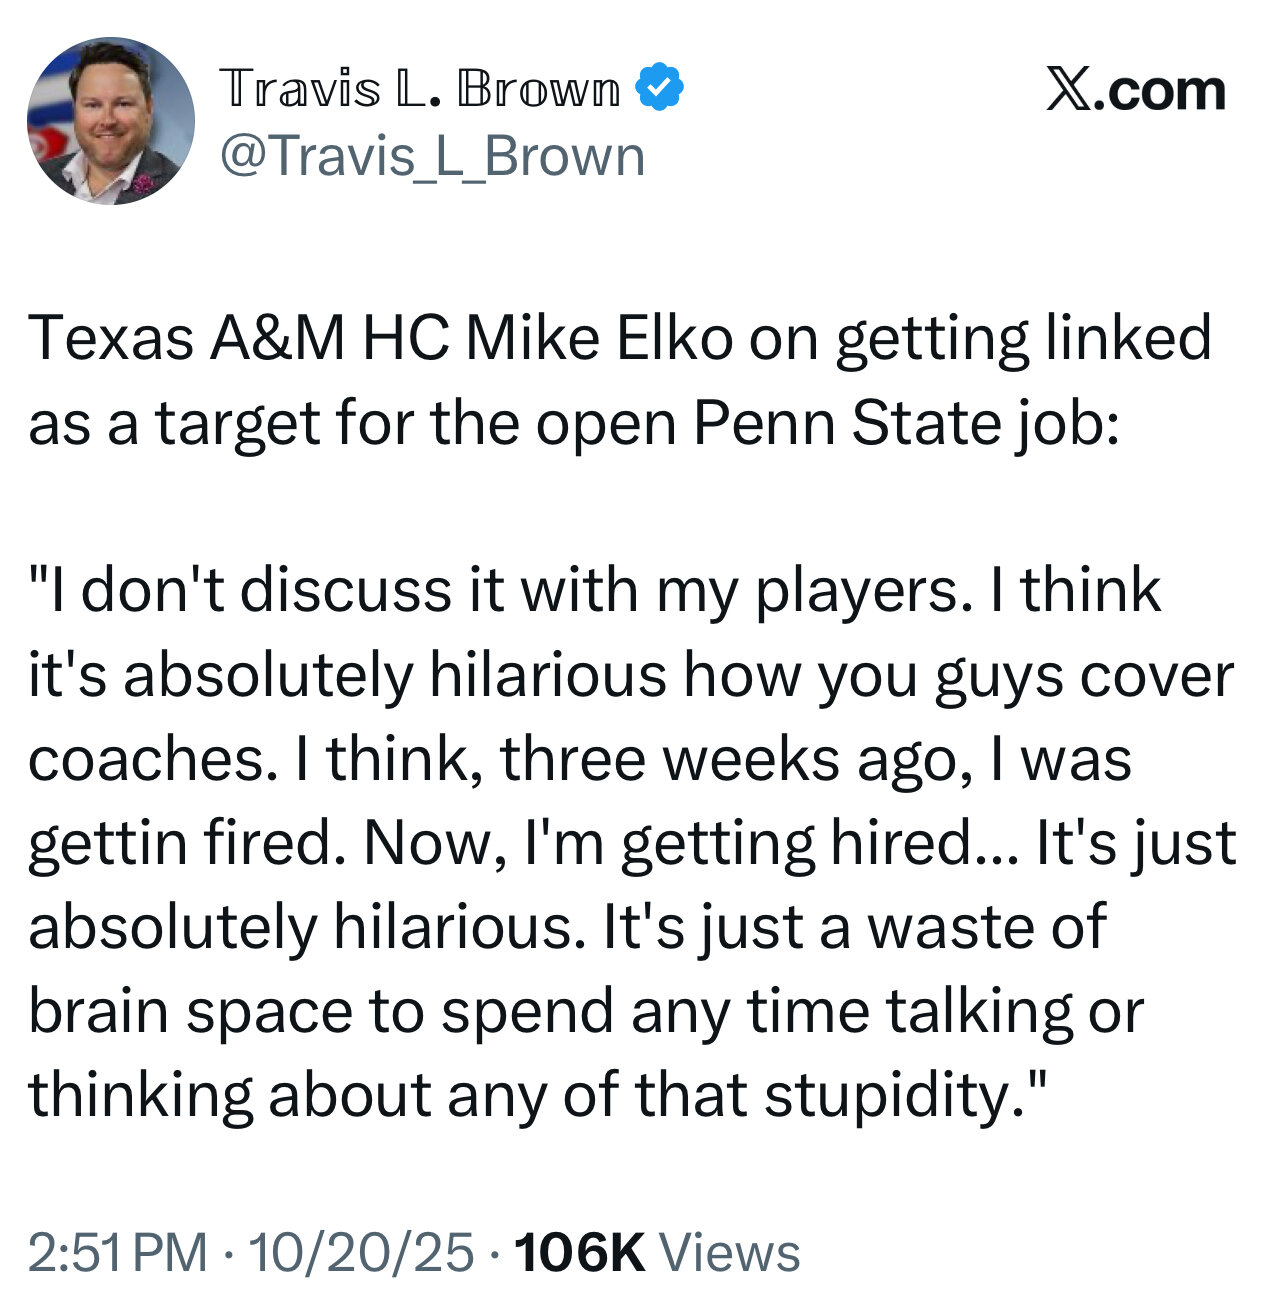Screen dimensions: 1284x1308
Task: Click the 10/20/25 post date
Action: pyautogui.click(x=361, y=1252)
